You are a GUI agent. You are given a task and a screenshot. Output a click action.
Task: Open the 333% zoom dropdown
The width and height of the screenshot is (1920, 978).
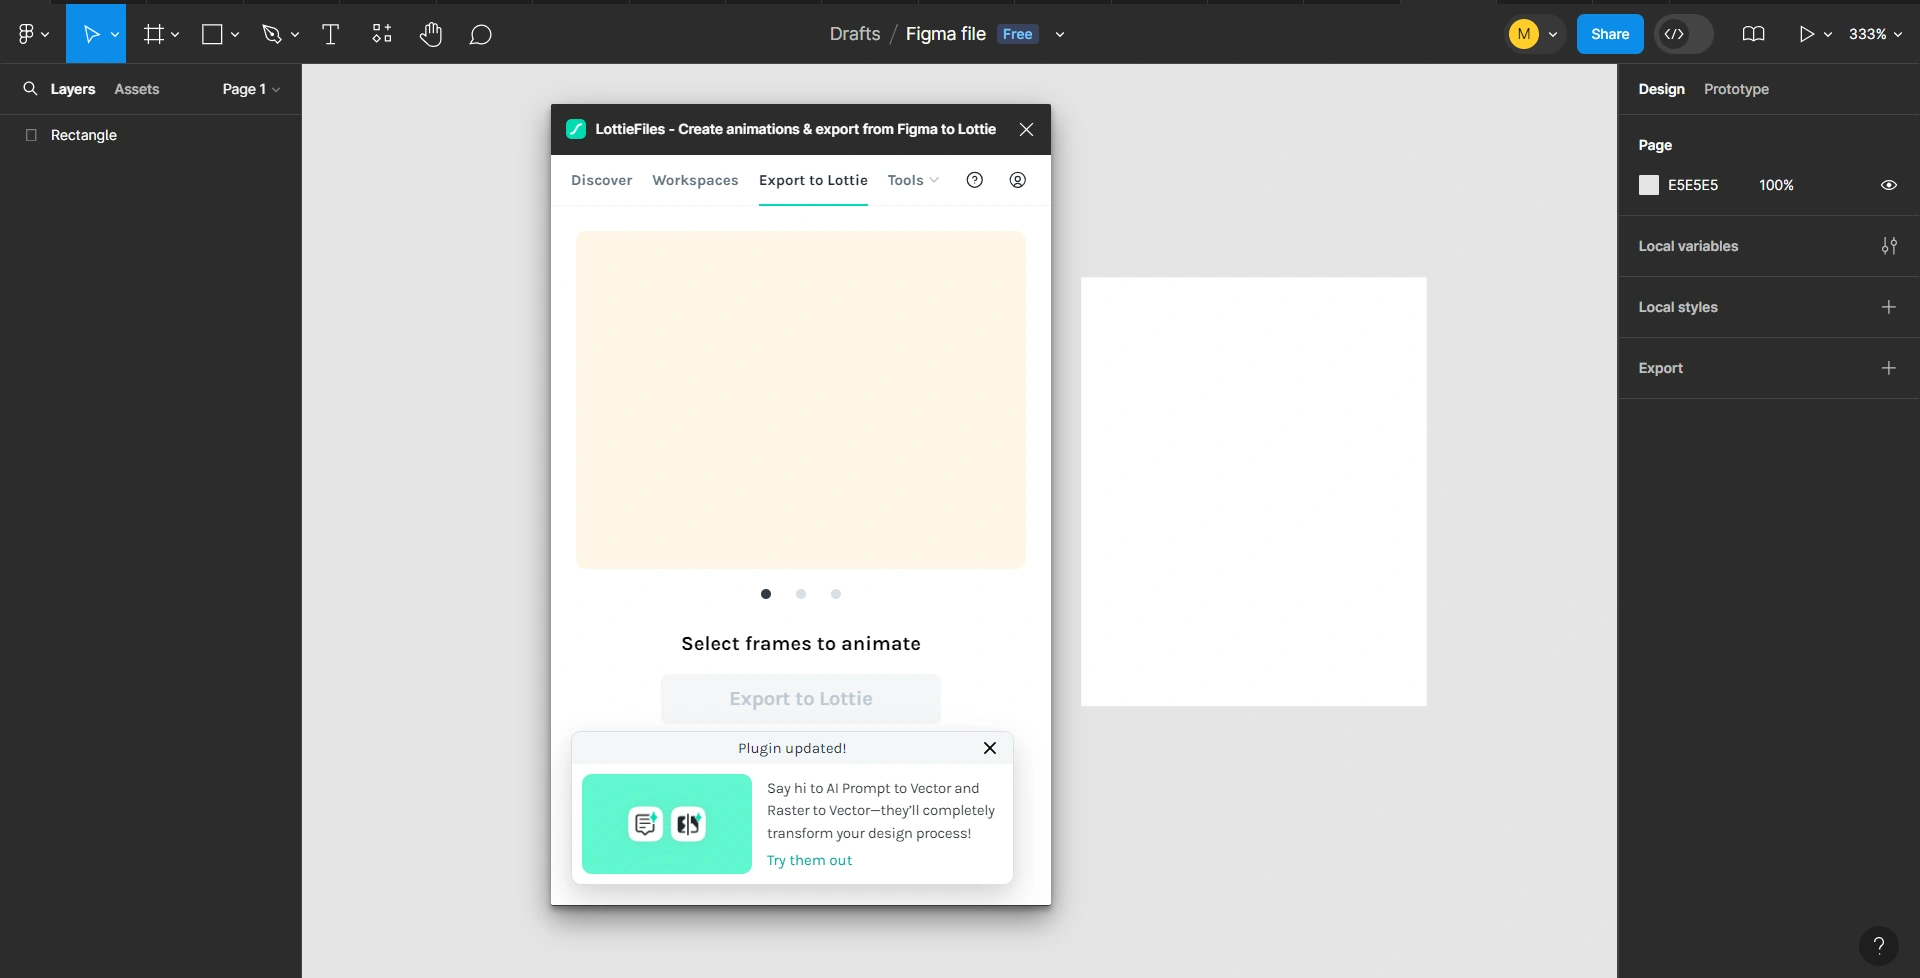point(1875,34)
